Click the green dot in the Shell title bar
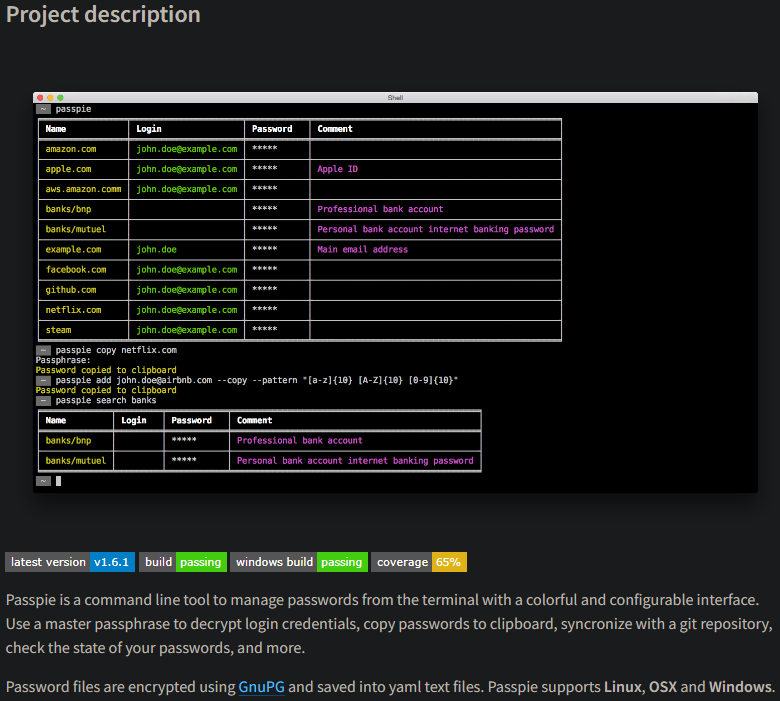780x701 pixels. 60,97
